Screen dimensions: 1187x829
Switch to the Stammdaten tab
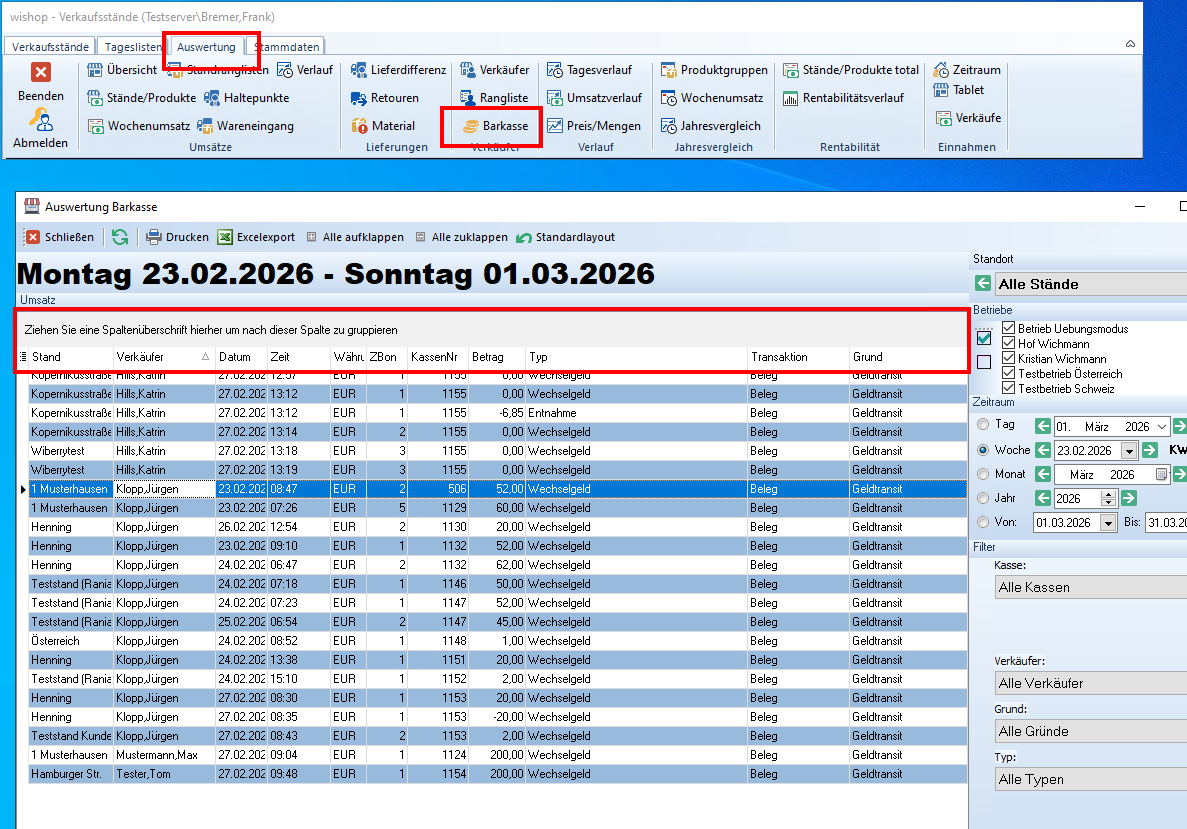(287, 47)
